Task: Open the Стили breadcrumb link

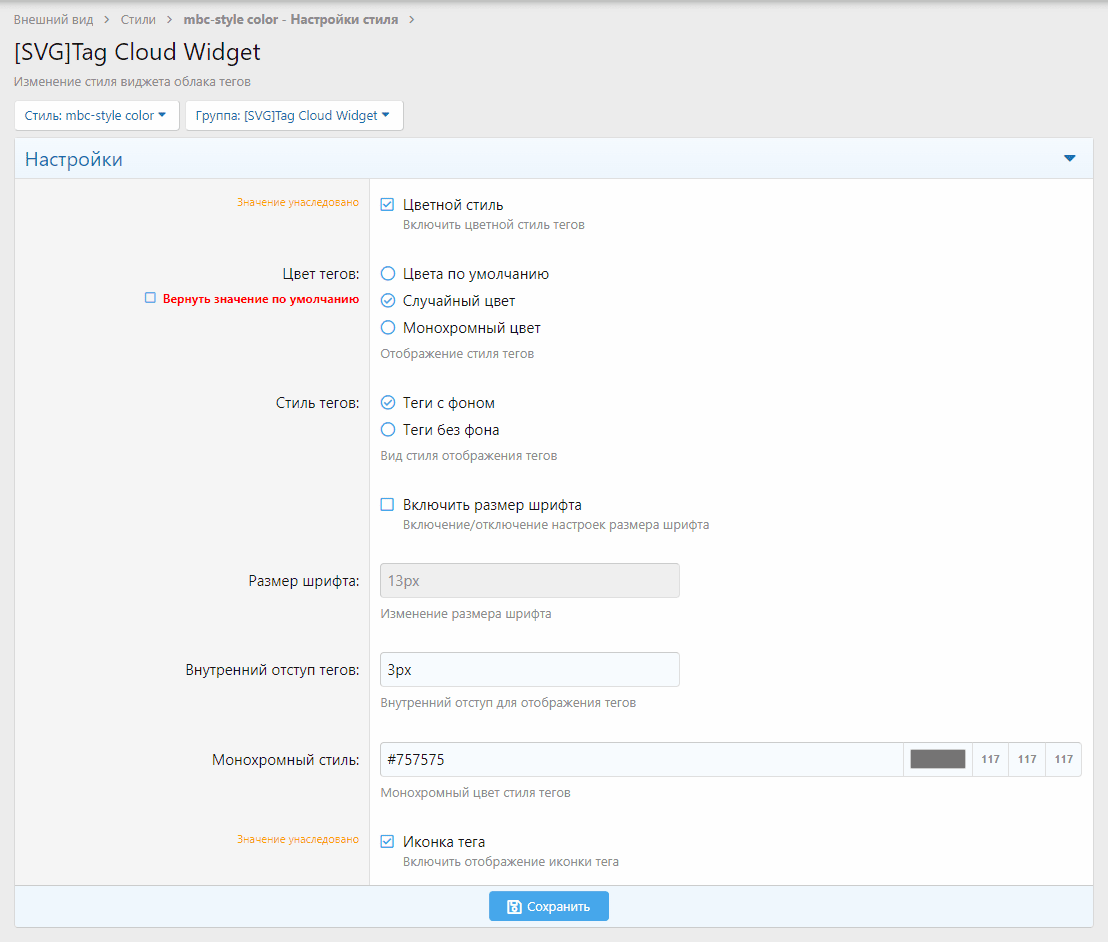Action: 138,20
